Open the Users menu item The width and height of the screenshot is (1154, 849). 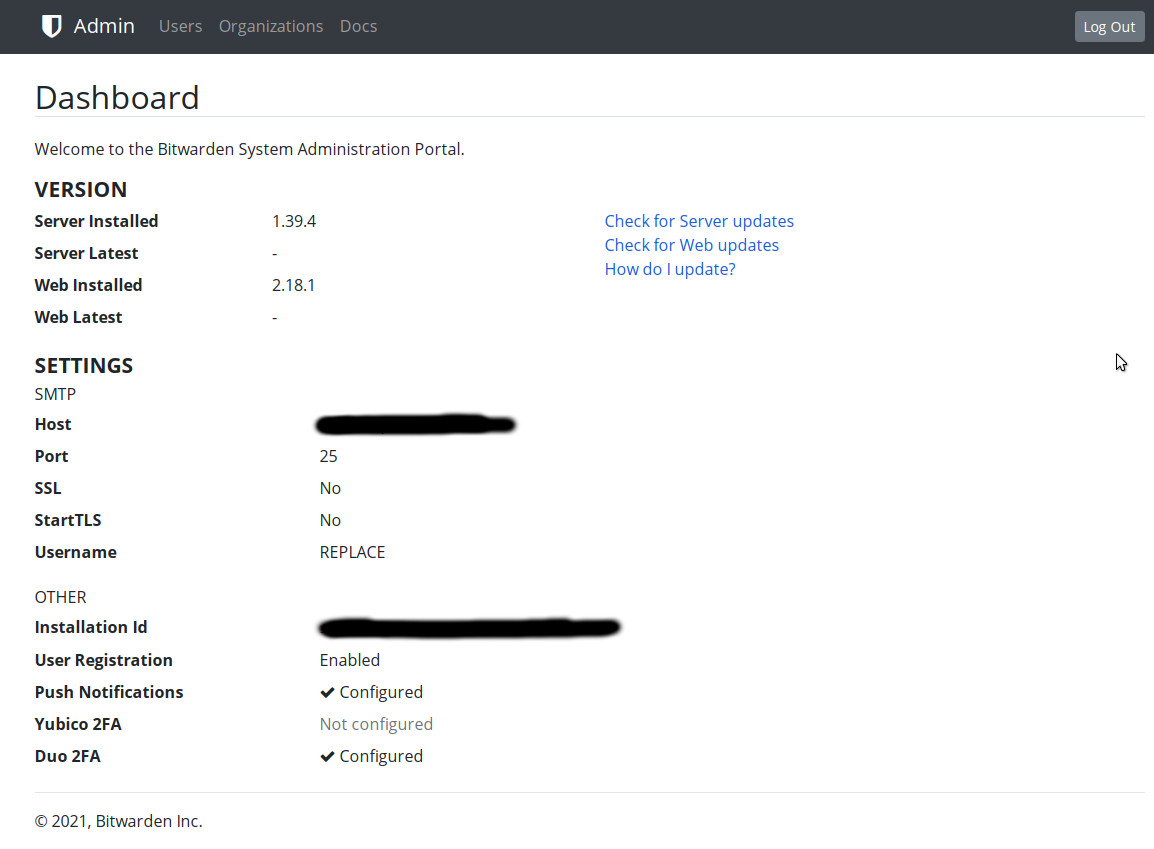(x=180, y=26)
